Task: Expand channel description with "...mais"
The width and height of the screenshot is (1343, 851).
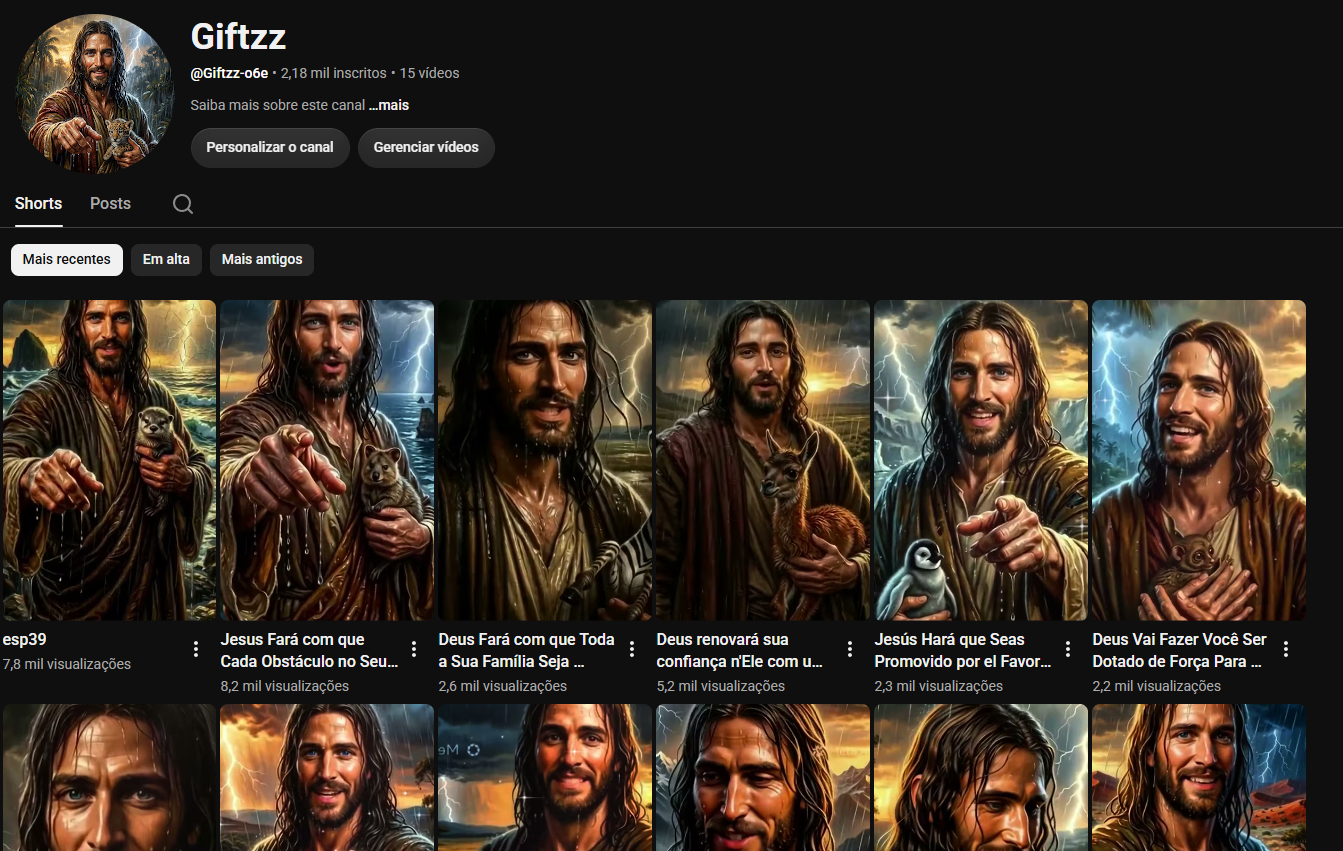Action: [389, 105]
